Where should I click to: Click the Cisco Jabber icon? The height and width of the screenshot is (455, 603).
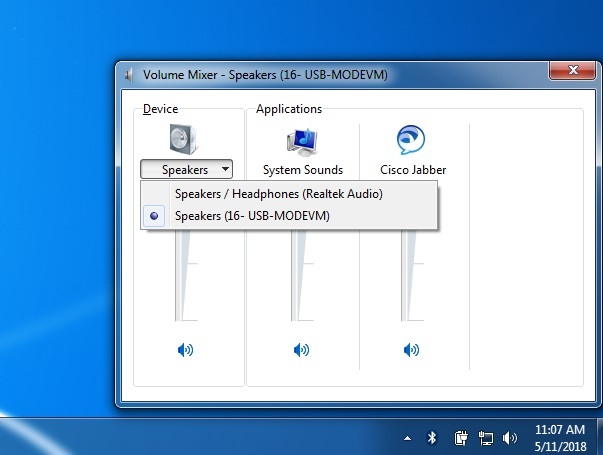(411, 139)
